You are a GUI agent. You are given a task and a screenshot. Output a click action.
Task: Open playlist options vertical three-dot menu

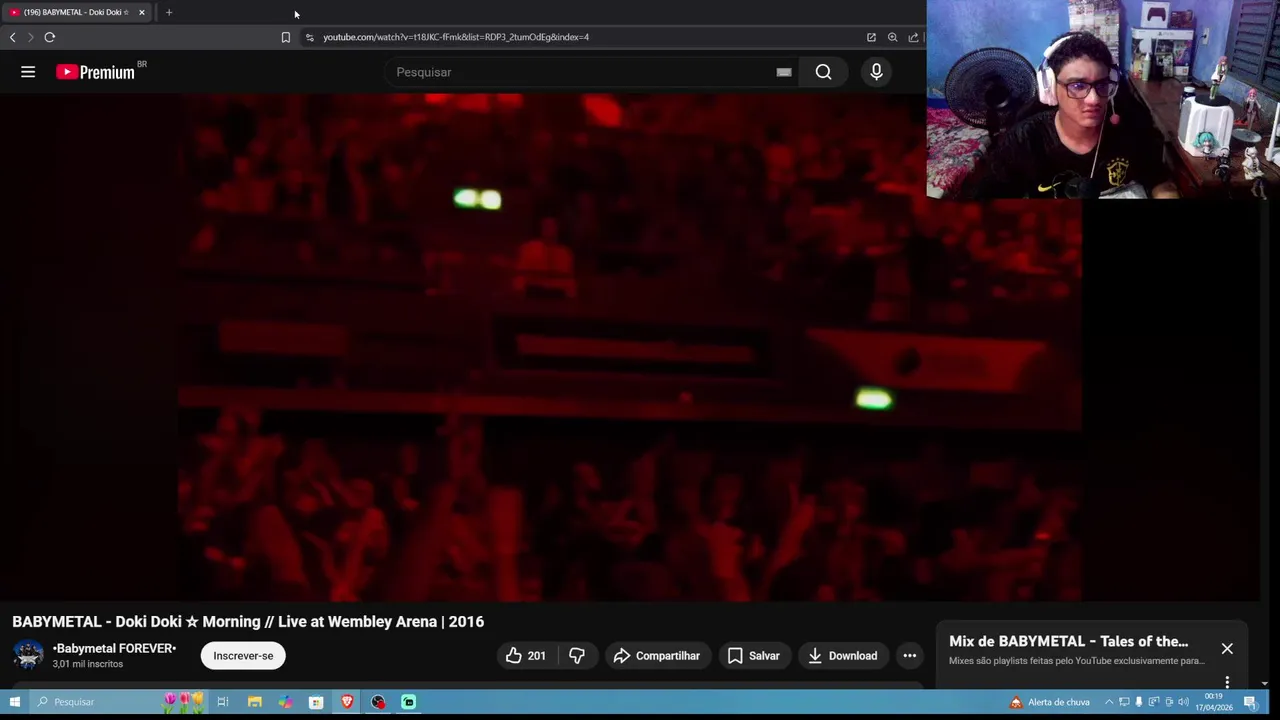pyautogui.click(x=1227, y=682)
